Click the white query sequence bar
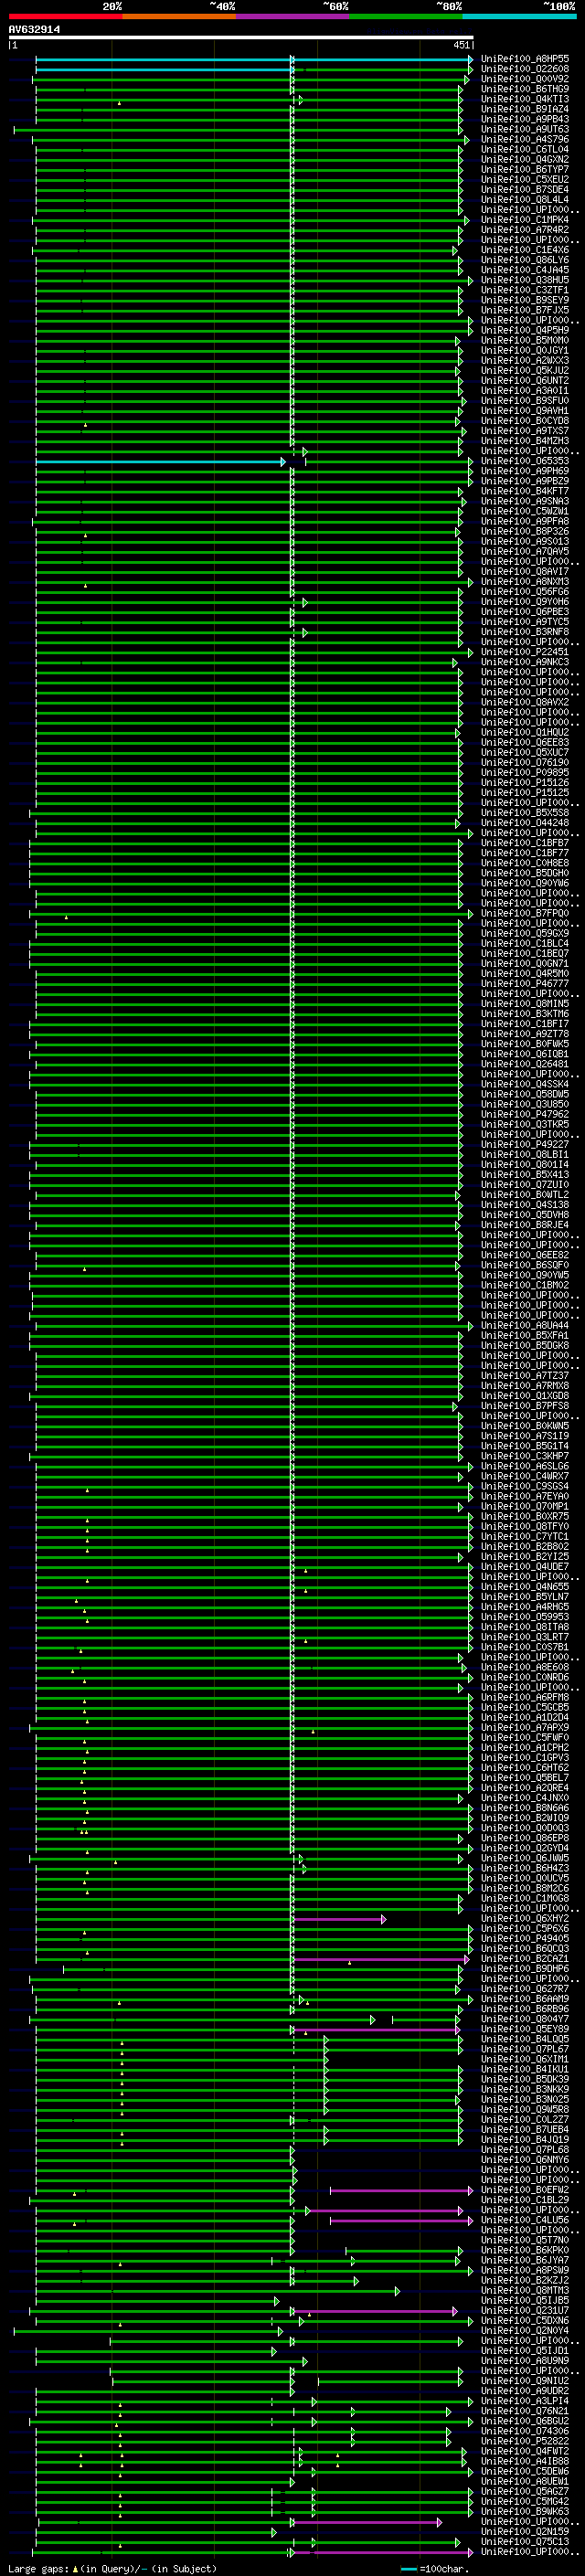 (241, 38)
